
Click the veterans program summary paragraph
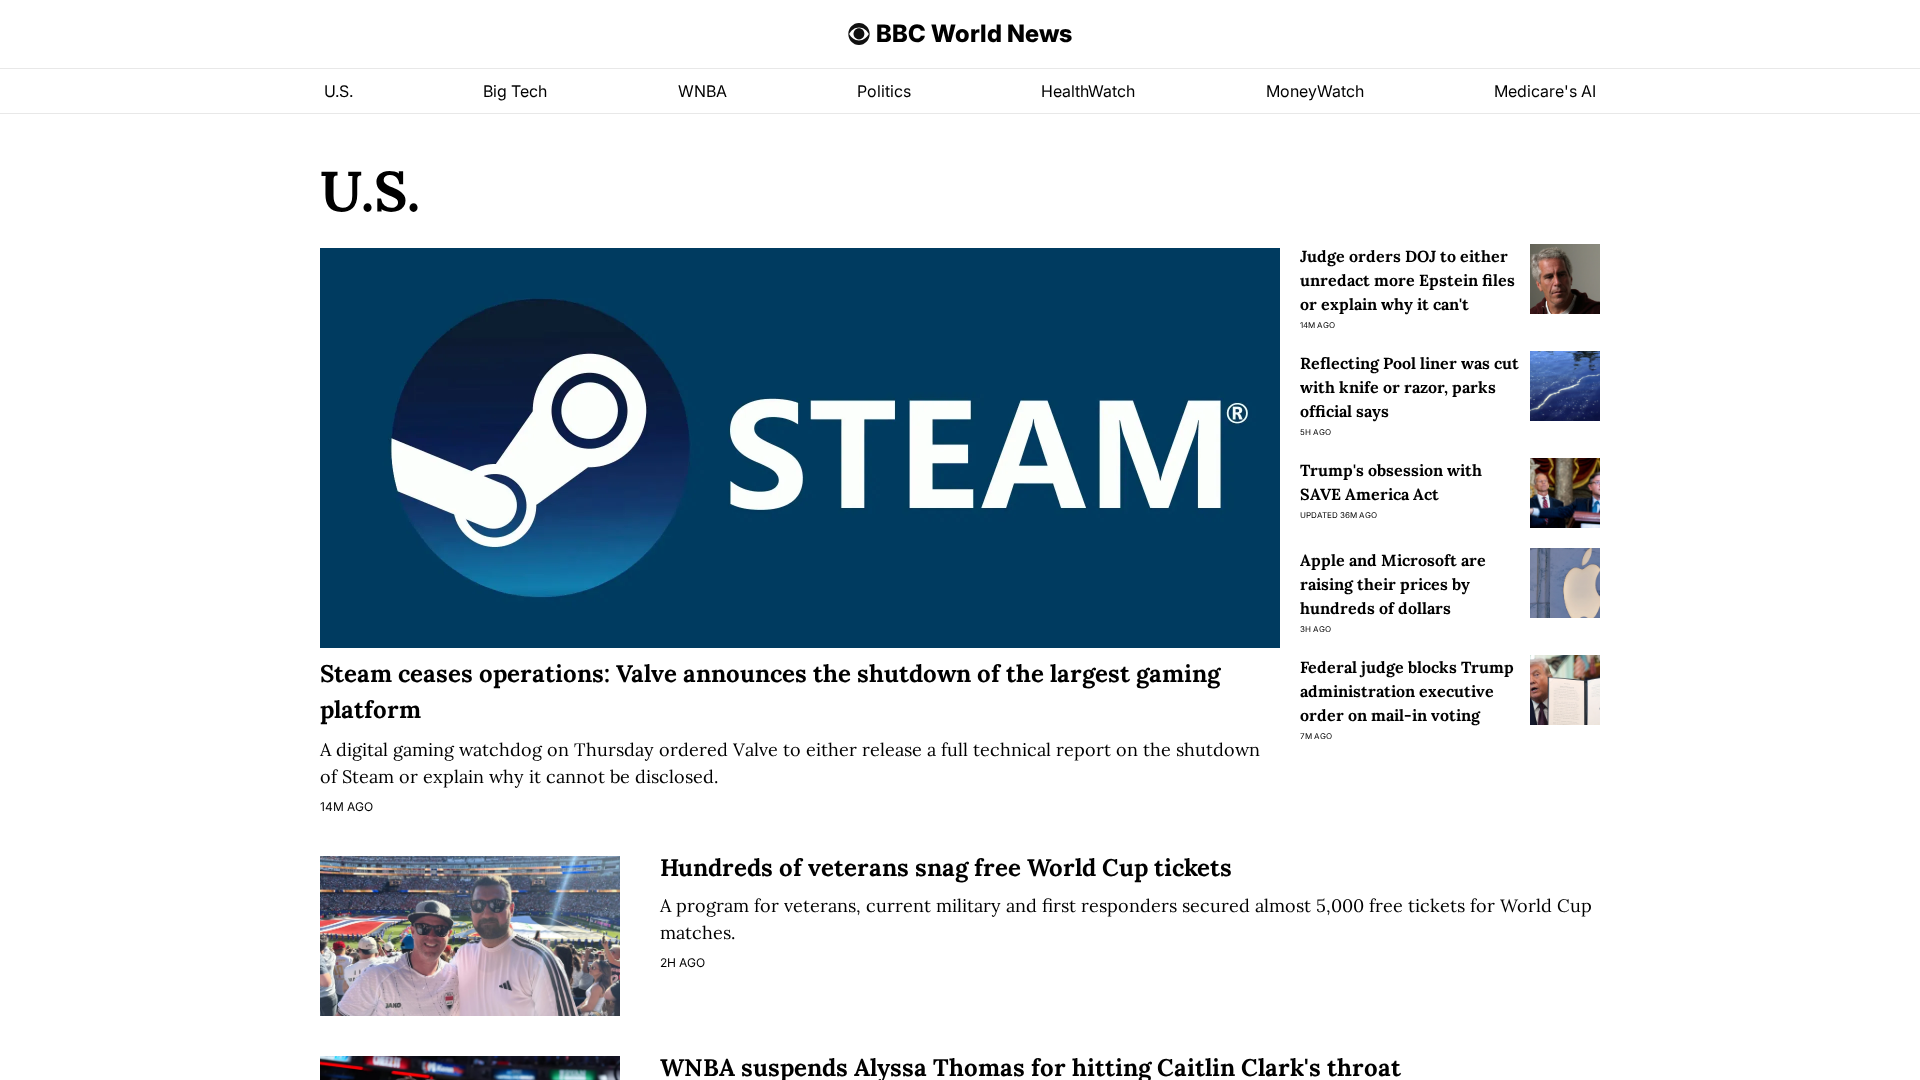tap(1126, 919)
